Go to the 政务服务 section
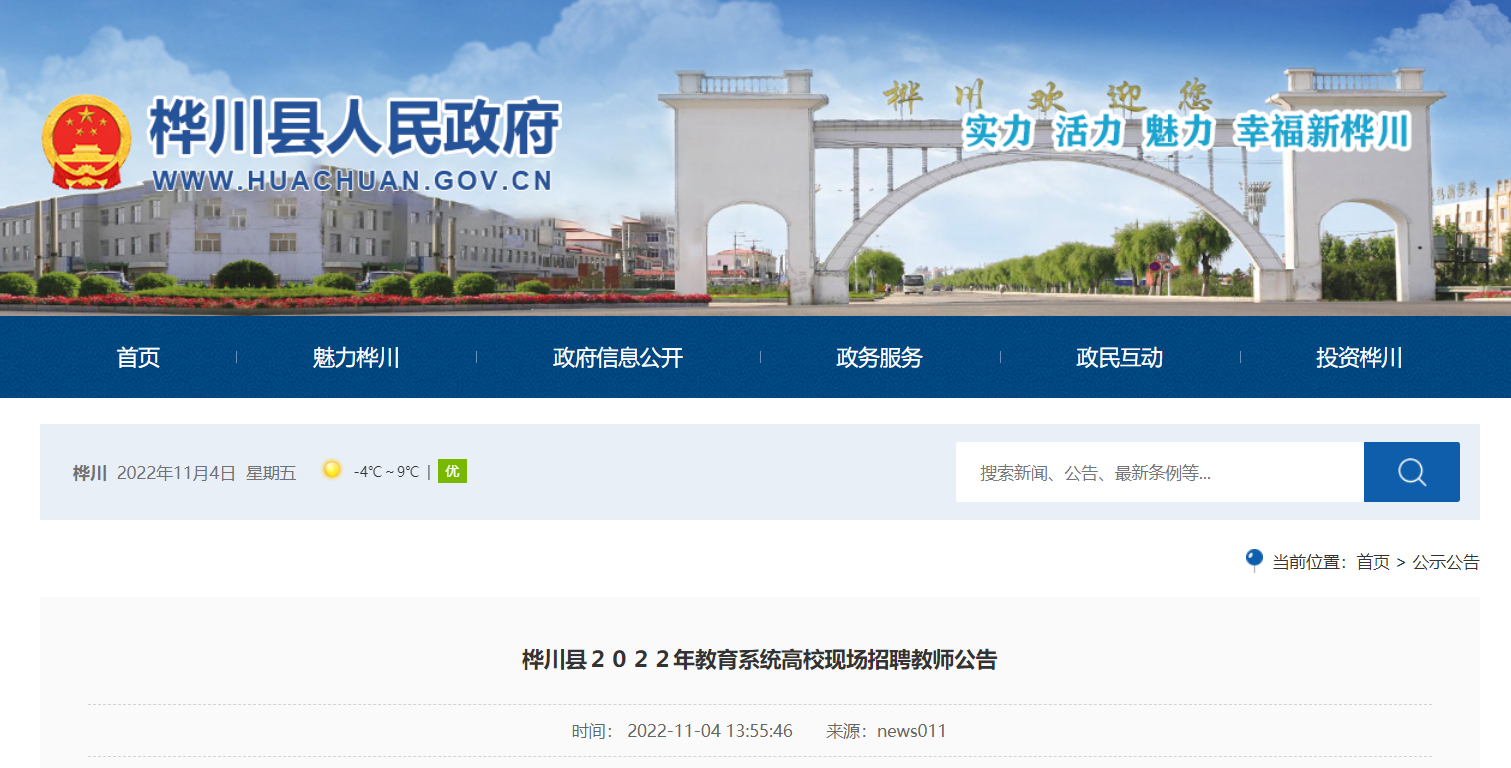This screenshot has width=1511, height=768. pos(879,357)
